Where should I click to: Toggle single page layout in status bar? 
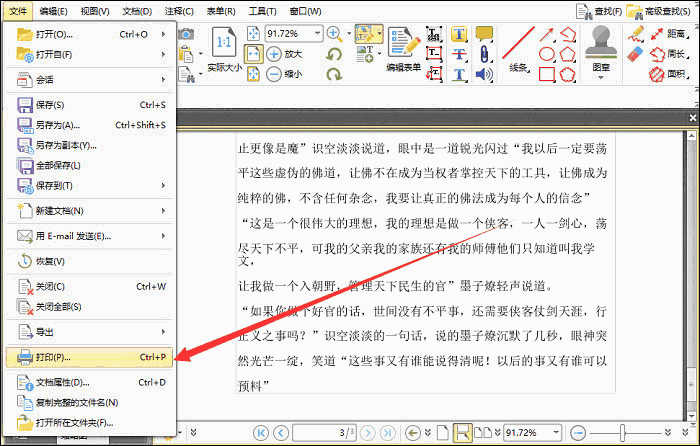[442, 432]
